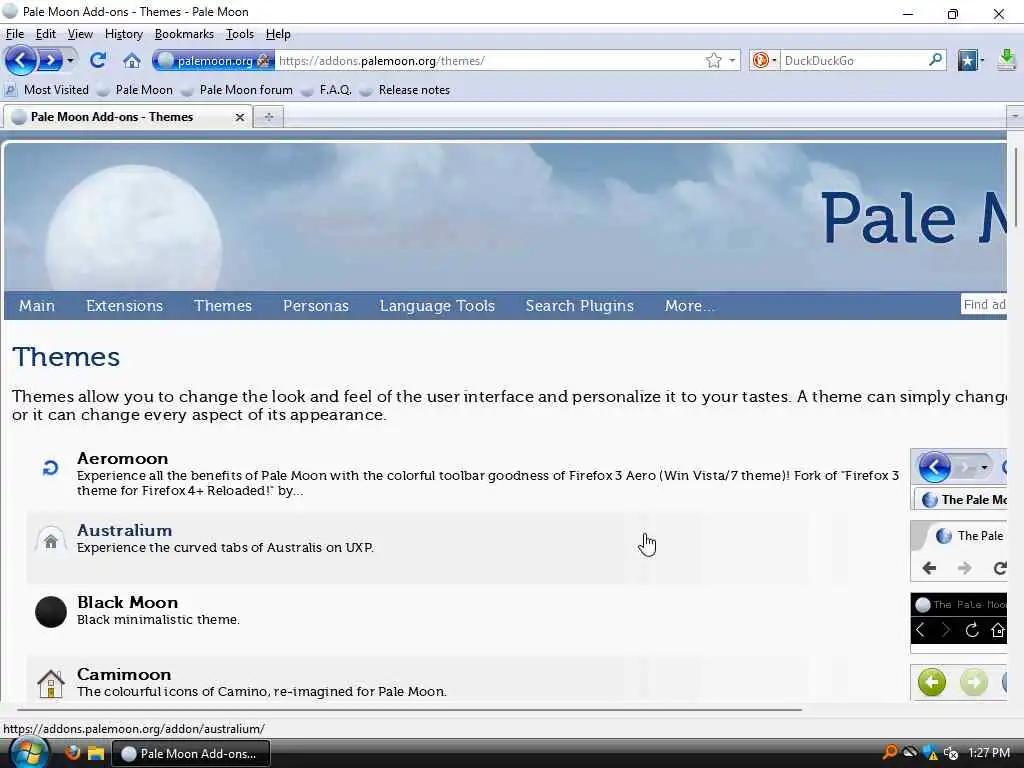Open the file explorer taskbar icon
The height and width of the screenshot is (768, 1024).
tap(96, 754)
